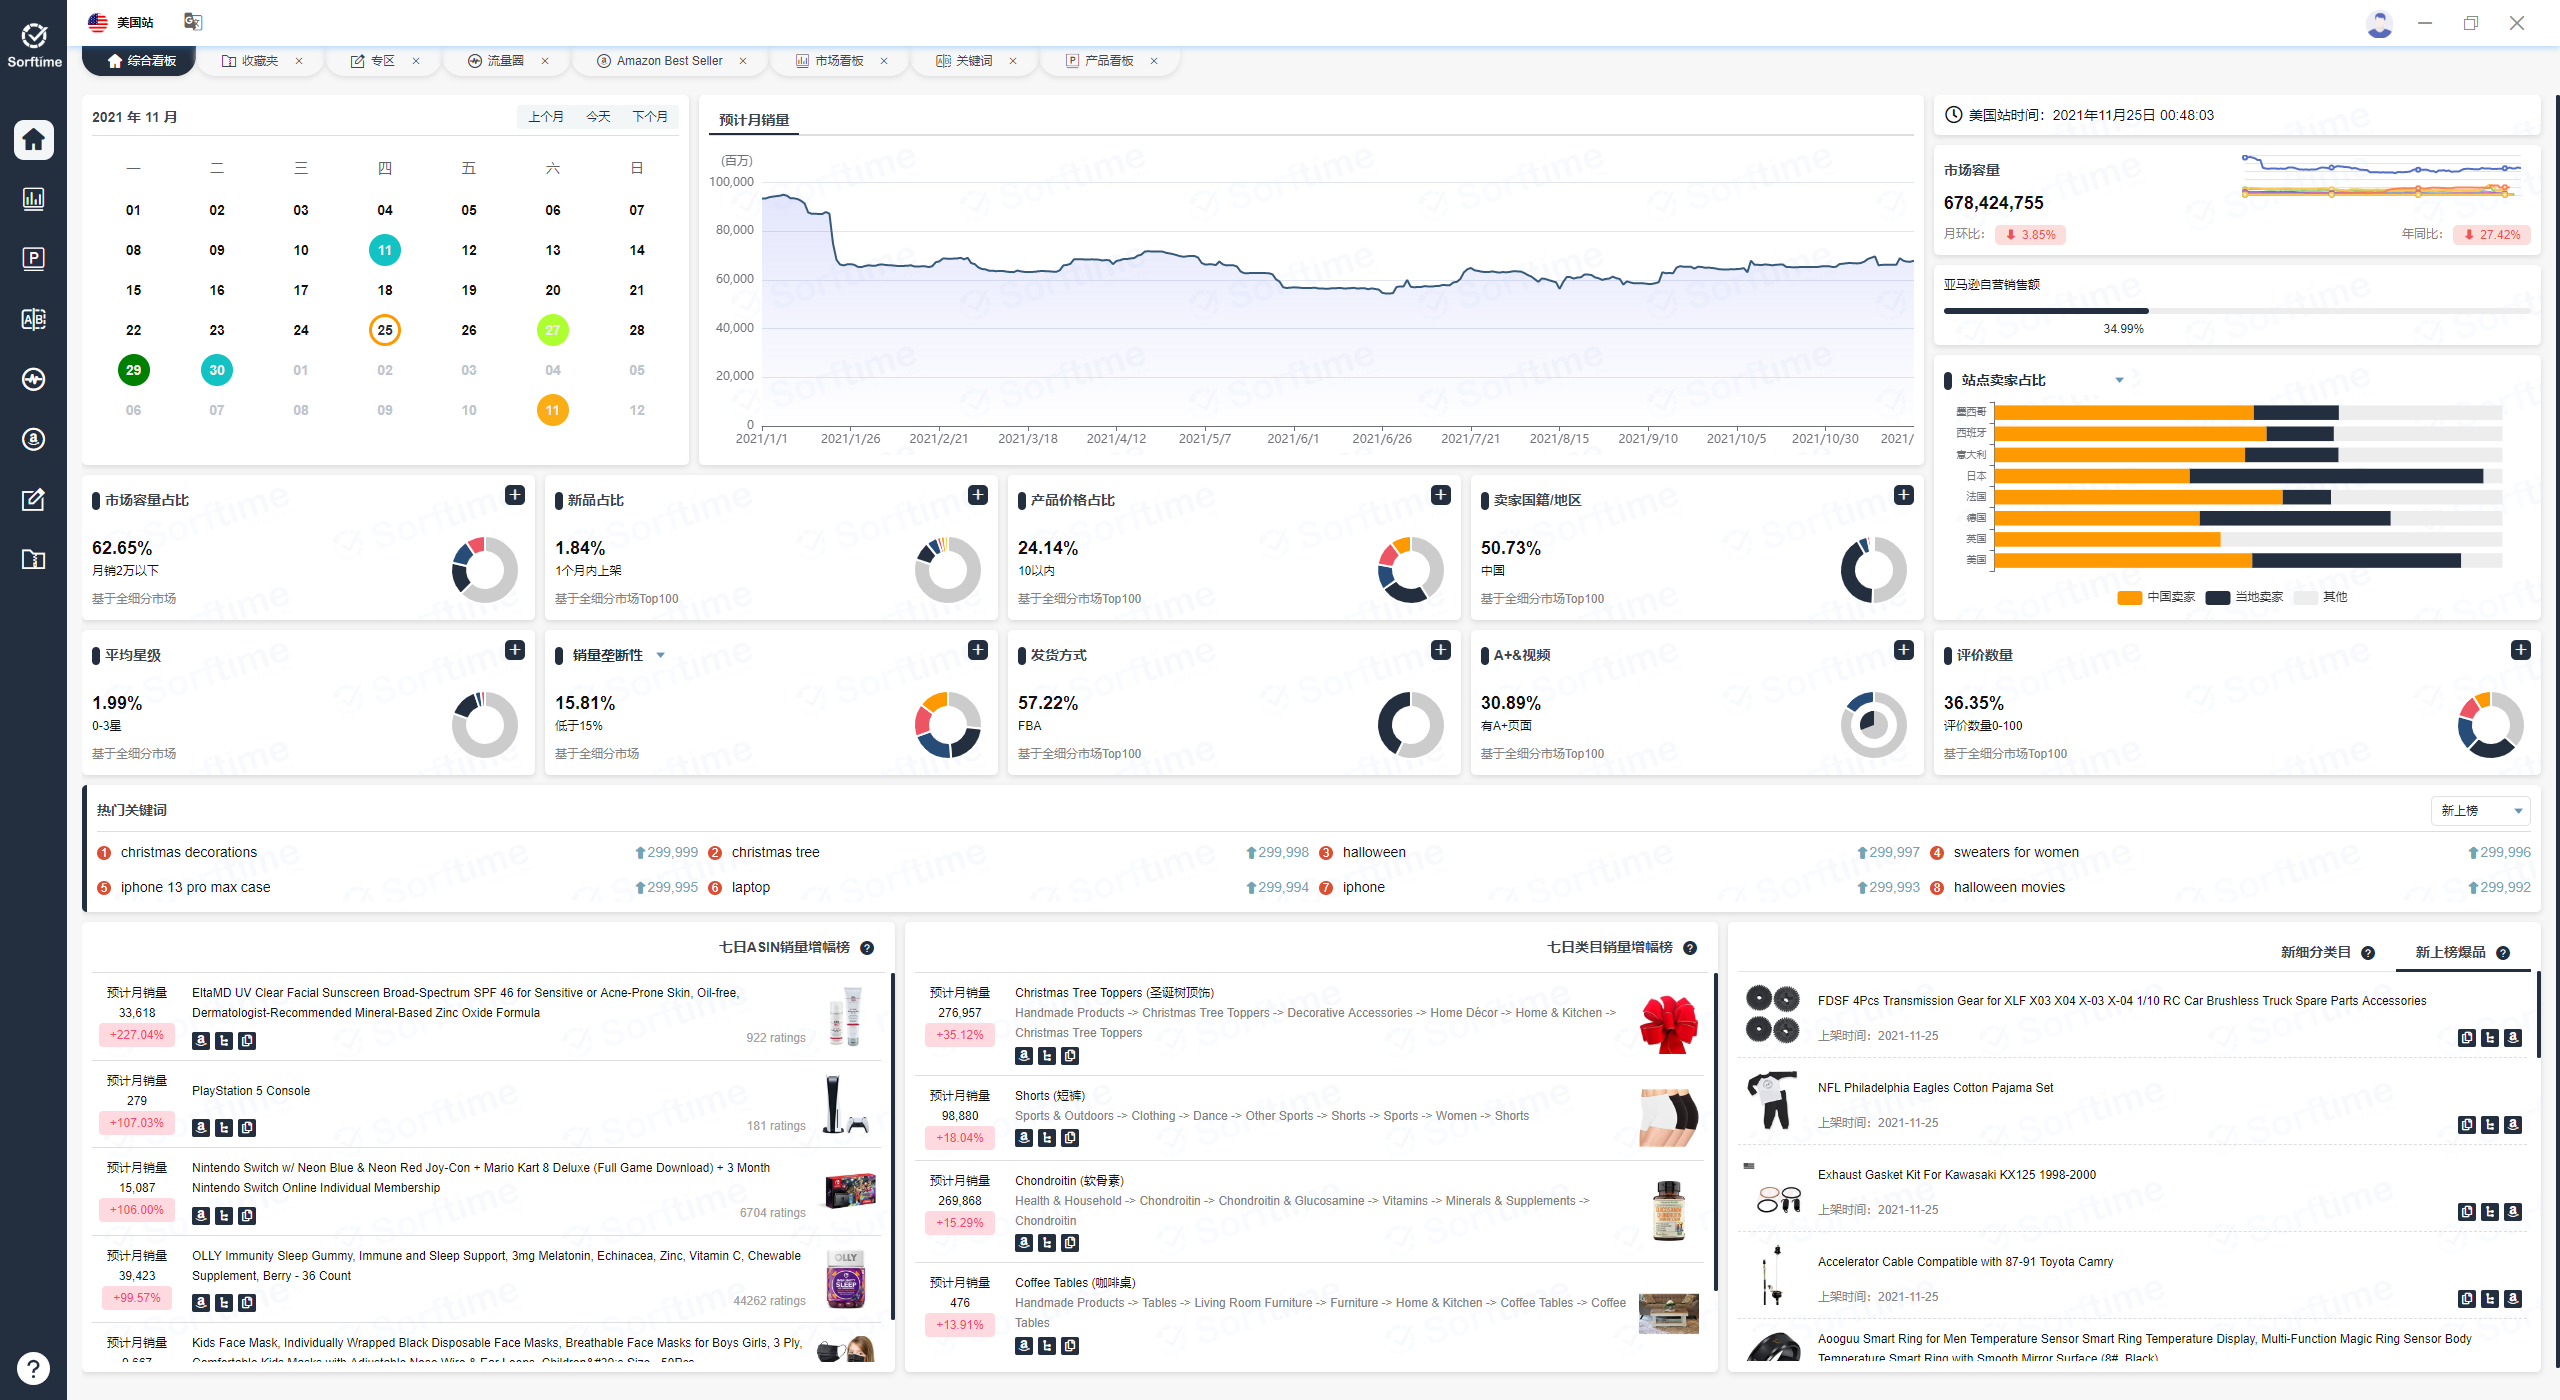Open Chondroitin category title
2560x1400 pixels.
[x=1069, y=1181]
